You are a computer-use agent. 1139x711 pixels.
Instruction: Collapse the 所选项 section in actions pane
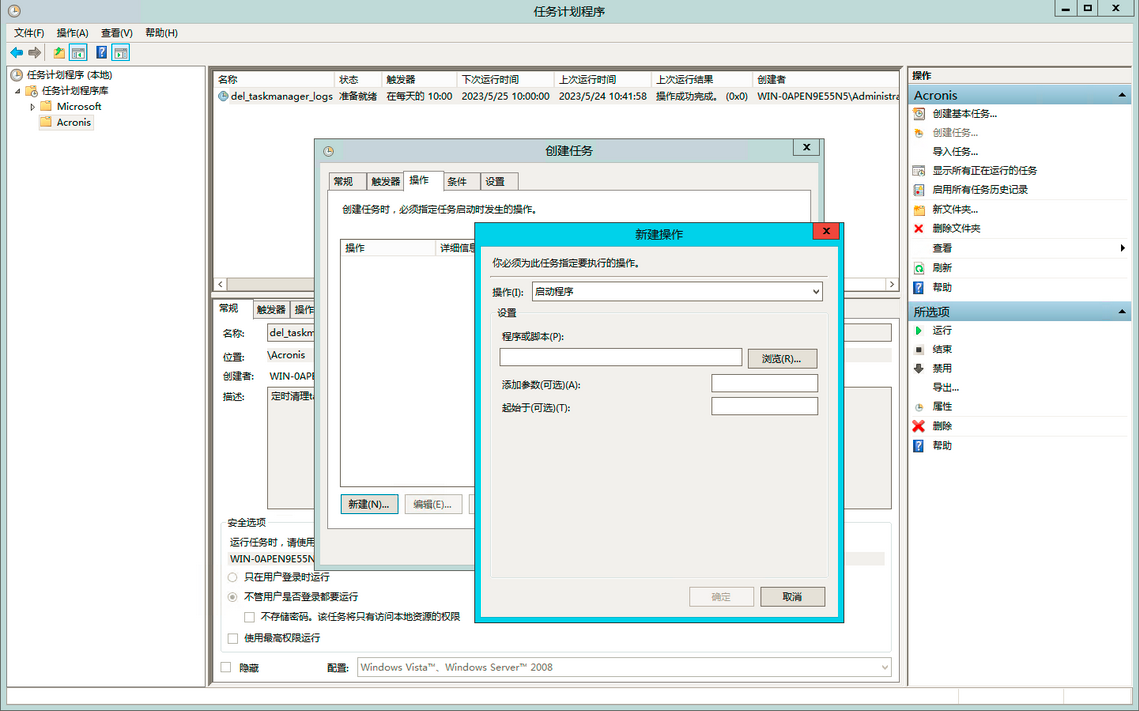pos(1122,312)
